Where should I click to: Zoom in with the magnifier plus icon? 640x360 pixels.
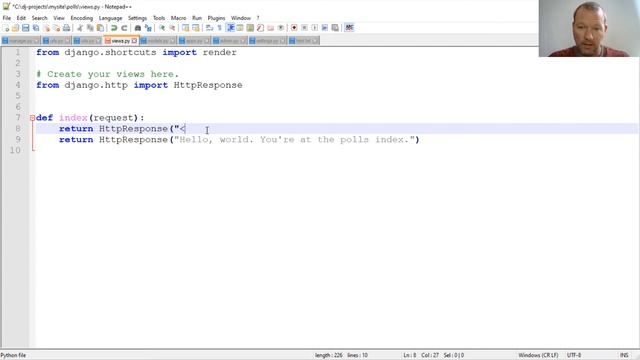tap(162, 28)
